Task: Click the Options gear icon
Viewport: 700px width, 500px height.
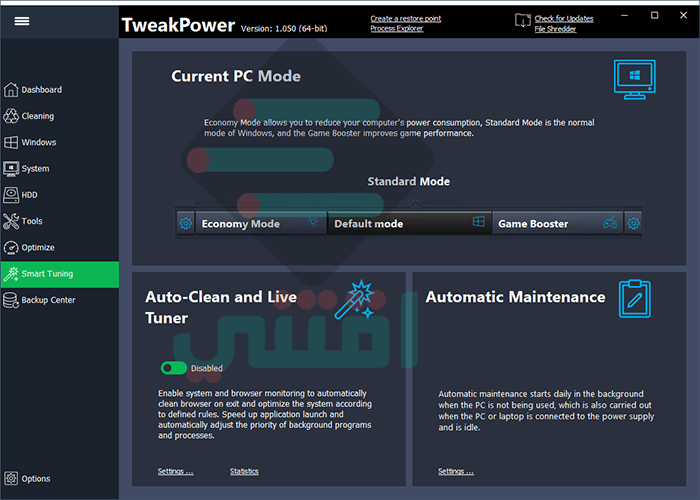Action: [x=11, y=479]
